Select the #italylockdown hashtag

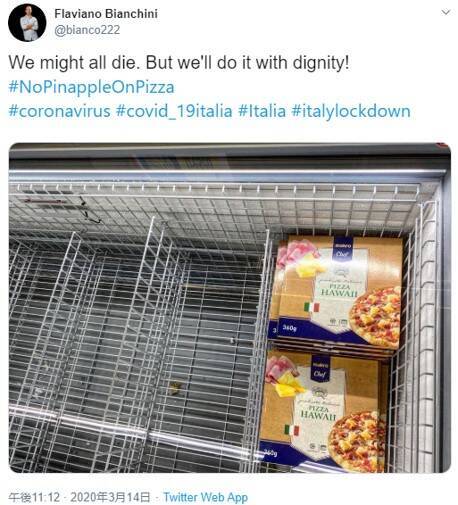pyautogui.click(x=351, y=111)
